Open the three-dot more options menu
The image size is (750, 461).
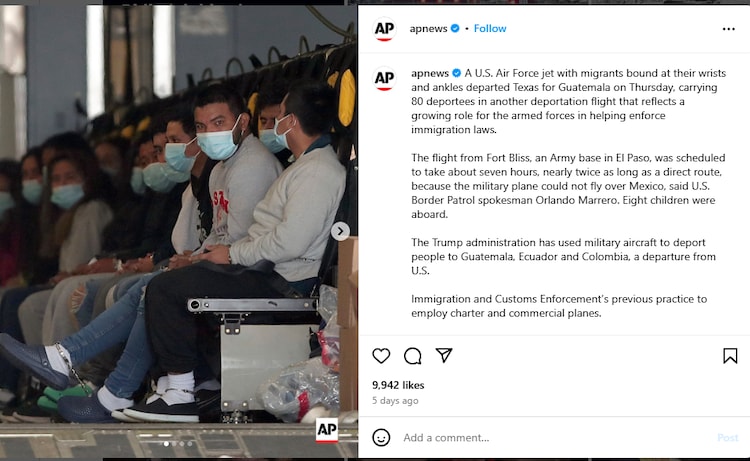(x=728, y=29)
